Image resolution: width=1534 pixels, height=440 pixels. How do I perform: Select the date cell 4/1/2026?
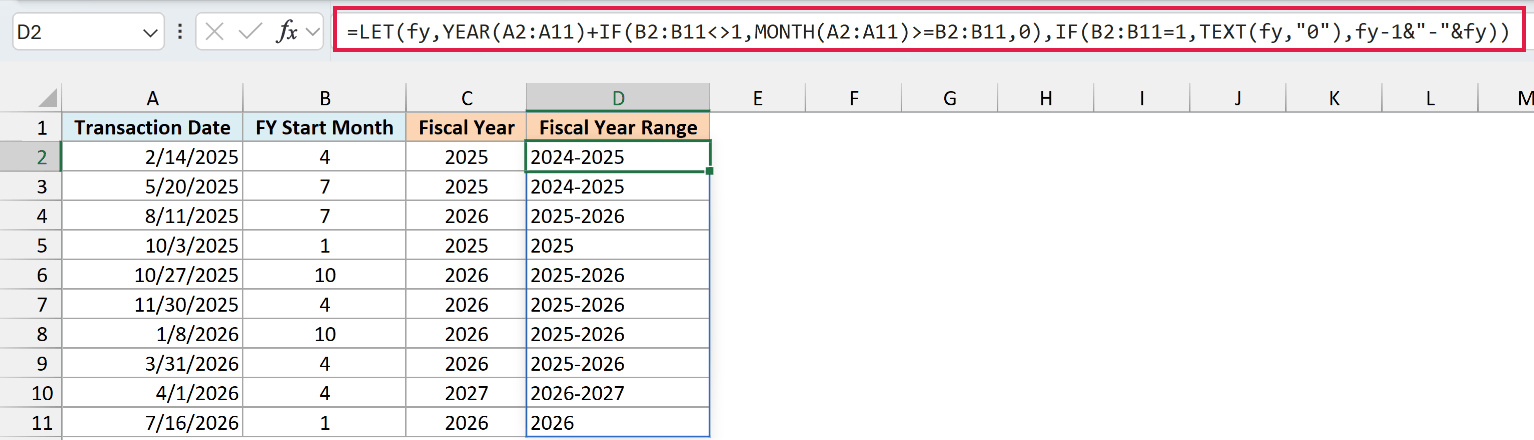152,393
